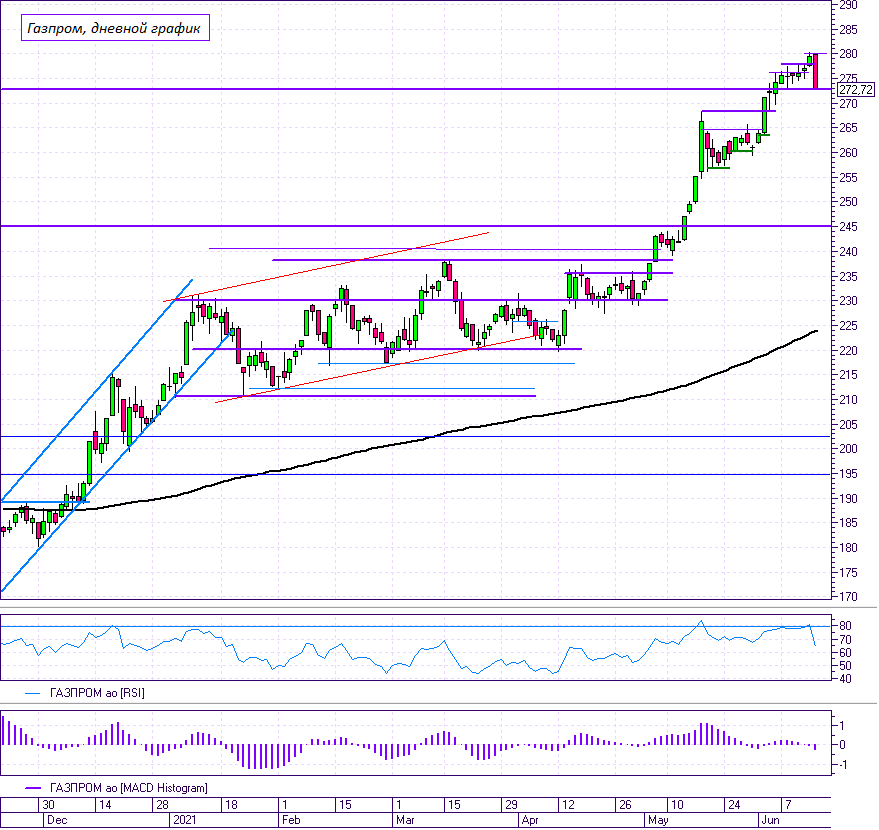The width and height of the screenshot is (879, 830).
Task: Click the 195 price axis label
Action: pyautogui.click(x=848, y=474)
